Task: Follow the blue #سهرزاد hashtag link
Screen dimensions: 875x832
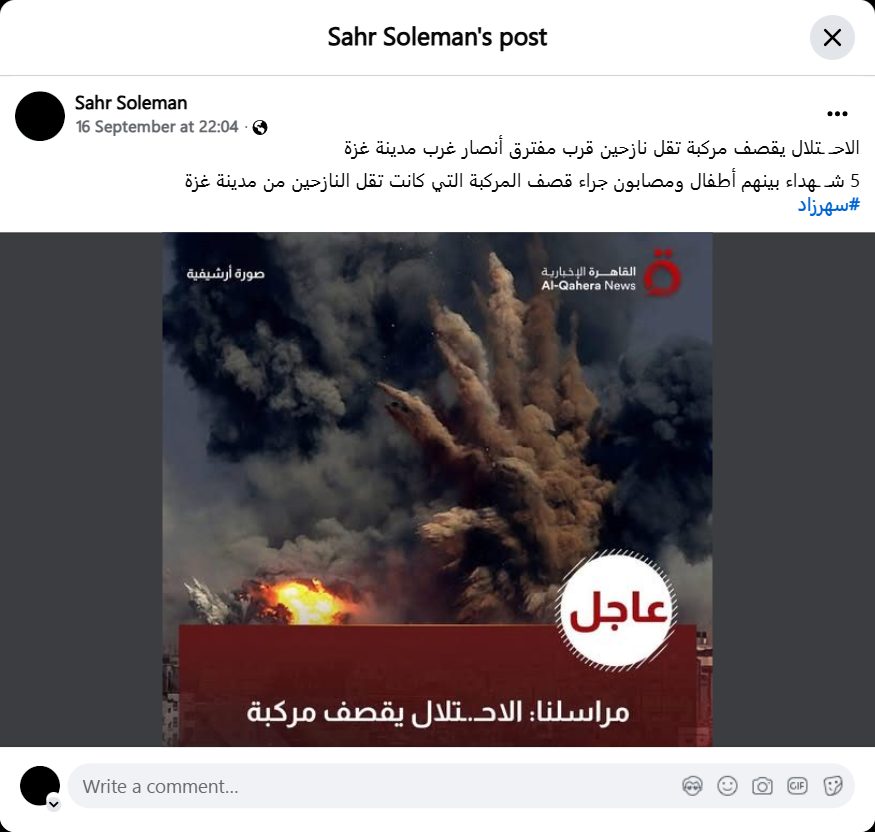Action: [x=828, y=205]
